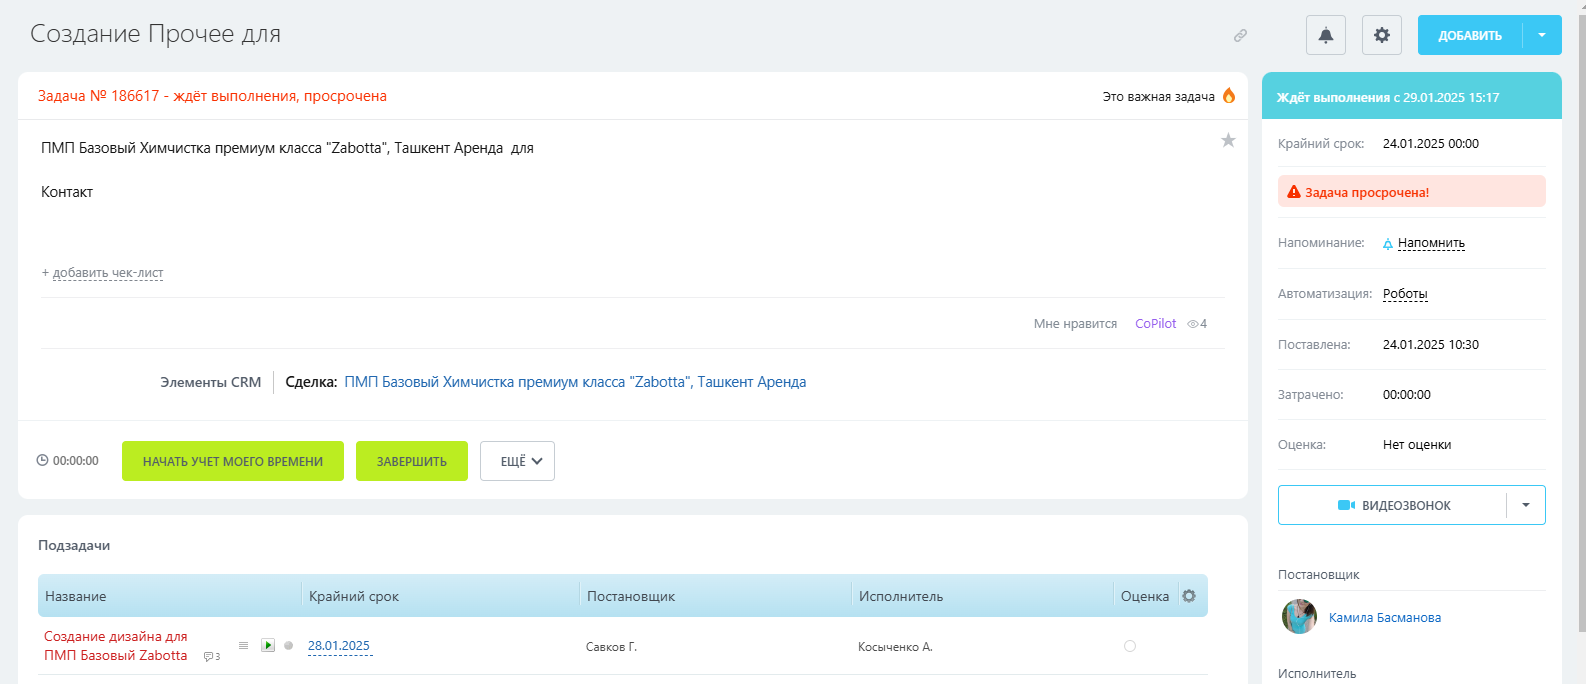Open the subtask hamburger menu icon
The height and width of the screenshot is (684, 1586).
pos(243,646)
